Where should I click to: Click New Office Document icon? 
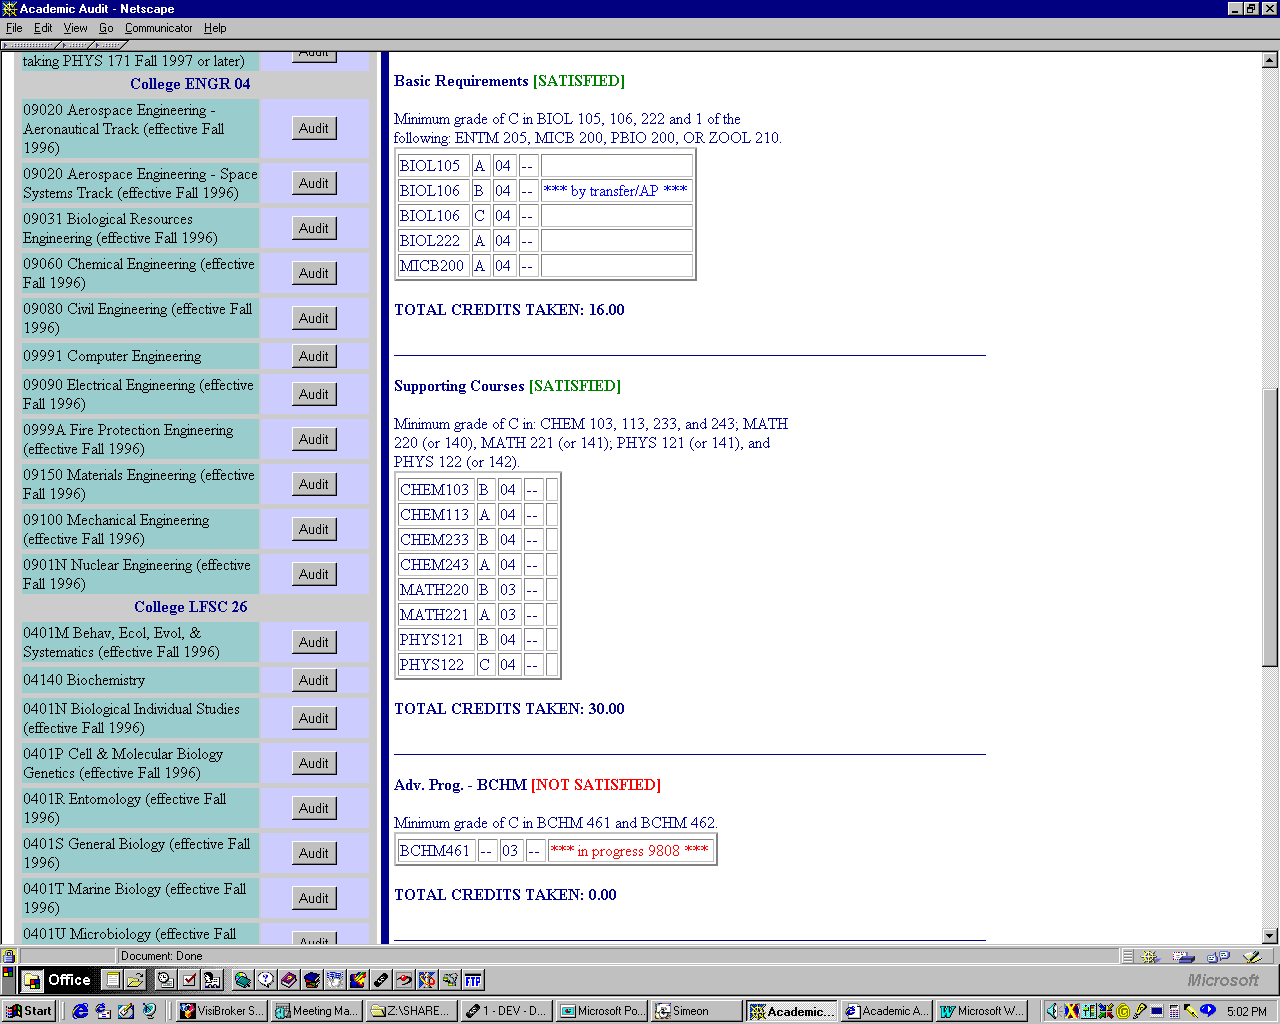113,980
